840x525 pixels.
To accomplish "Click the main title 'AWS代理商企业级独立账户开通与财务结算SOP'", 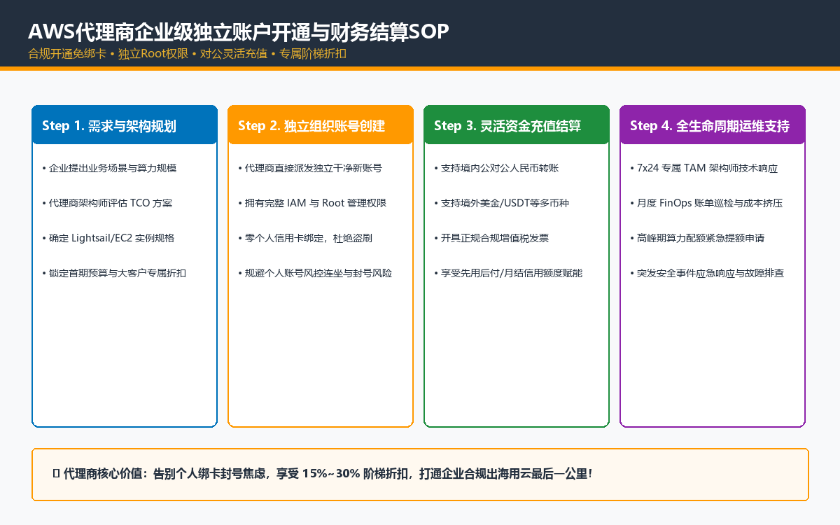I will click(238, 32).
